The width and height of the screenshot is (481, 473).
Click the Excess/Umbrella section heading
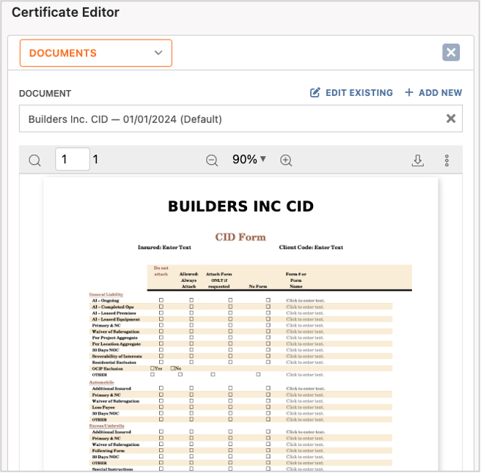click(107, 426)
